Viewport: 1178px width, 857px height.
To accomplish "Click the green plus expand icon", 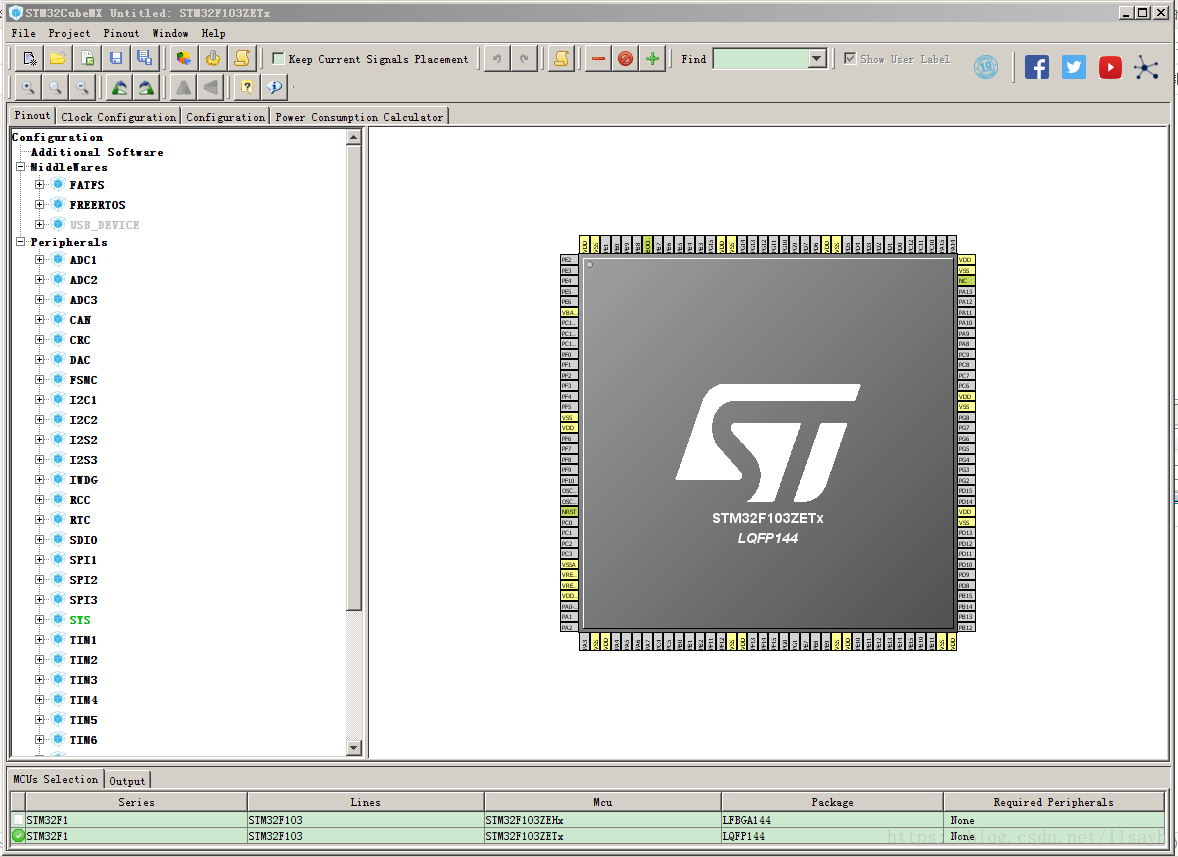I will [652, 59].
